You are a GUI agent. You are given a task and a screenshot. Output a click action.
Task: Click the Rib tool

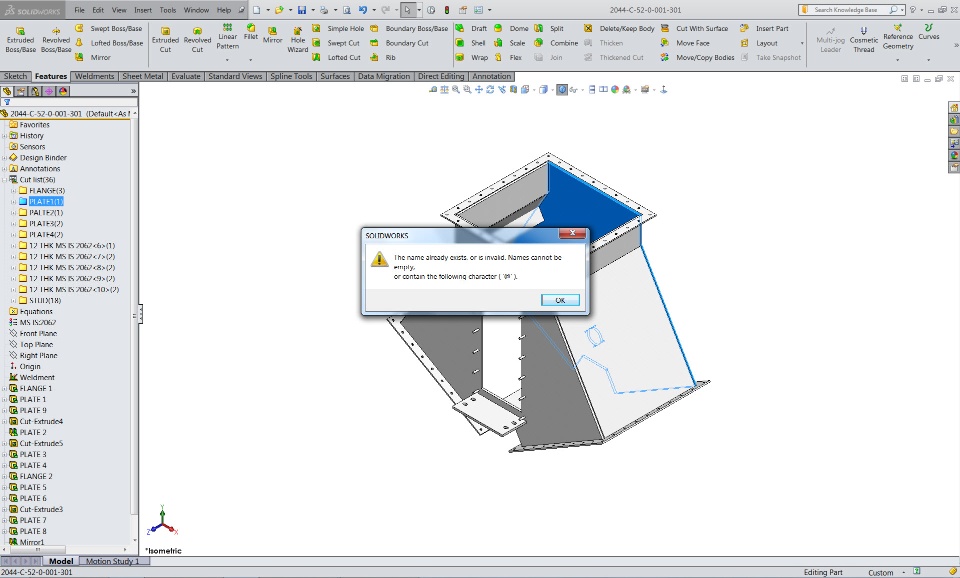tap(383, 57)
